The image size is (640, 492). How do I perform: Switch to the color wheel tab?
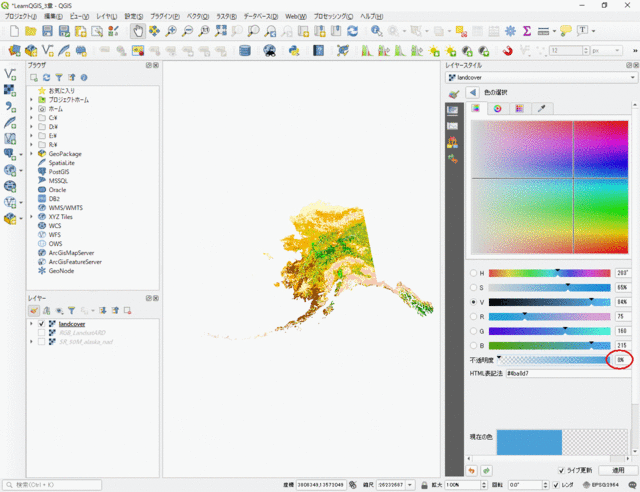point(497,109)
